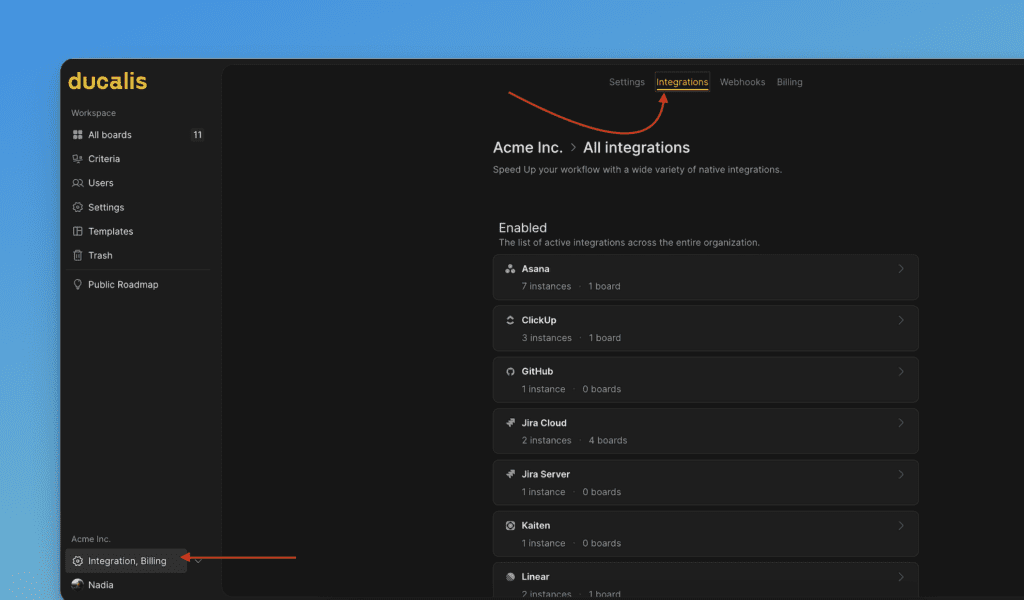Switch to the Webhooks tab
The height and width of the screenshot is (600, 1024).
(x=742, y=82)
